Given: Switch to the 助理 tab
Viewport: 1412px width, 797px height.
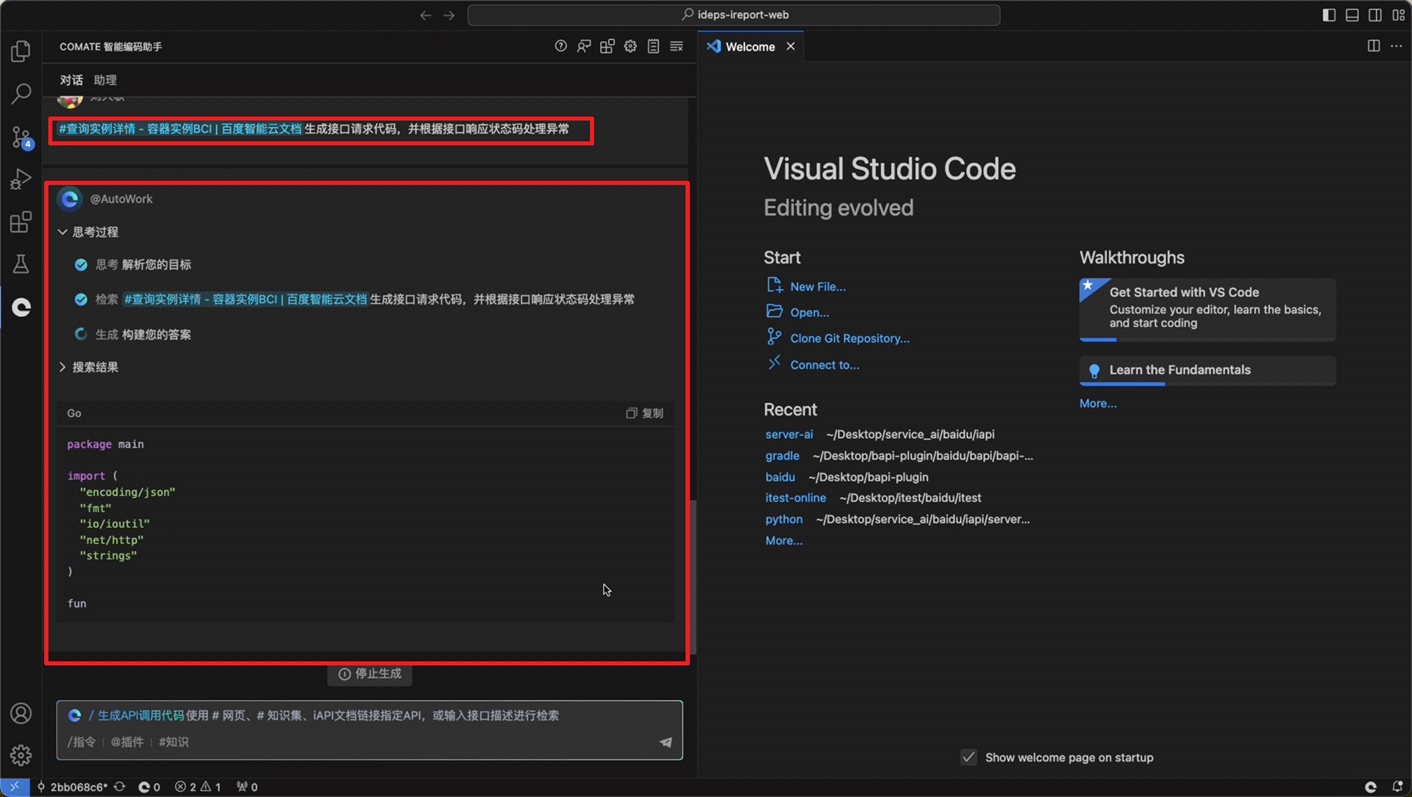Looking at the screenshot, I should click(105, 80).
